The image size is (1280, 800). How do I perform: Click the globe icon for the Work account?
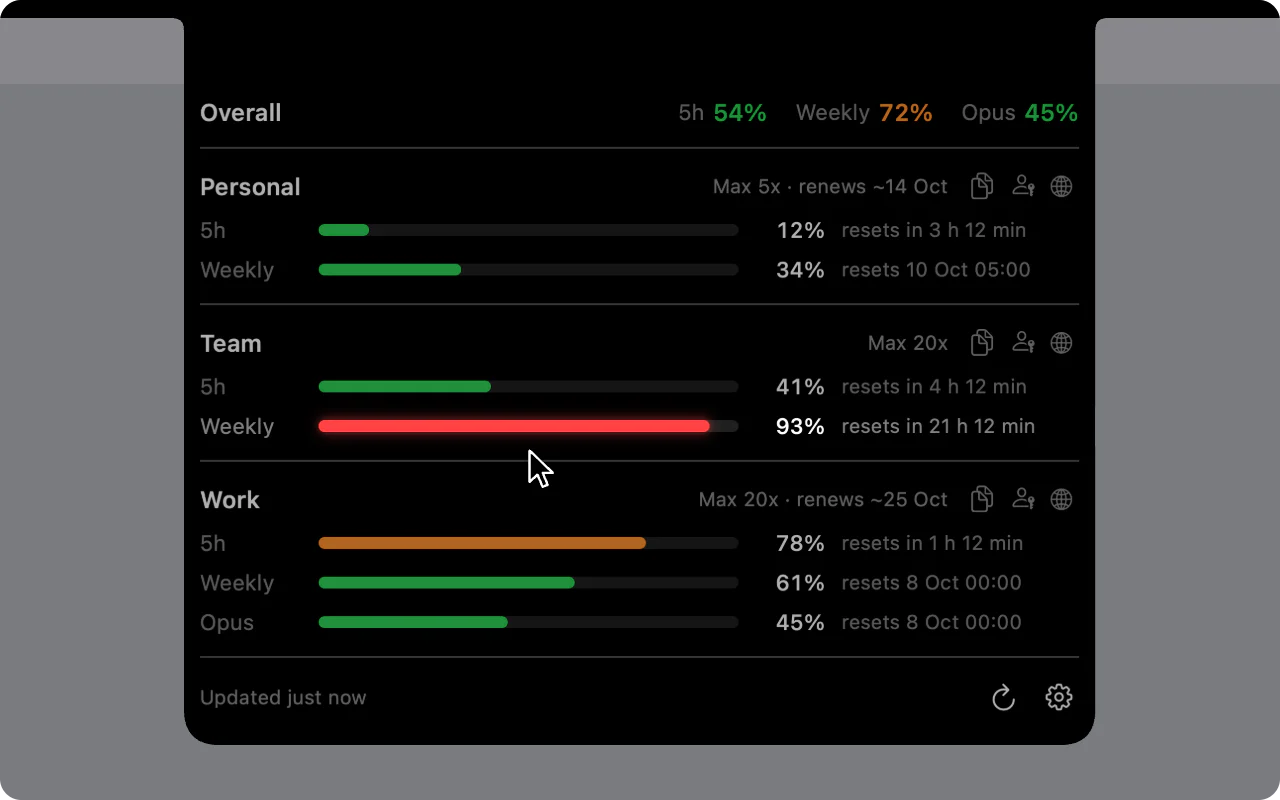tap(1062, 499)
